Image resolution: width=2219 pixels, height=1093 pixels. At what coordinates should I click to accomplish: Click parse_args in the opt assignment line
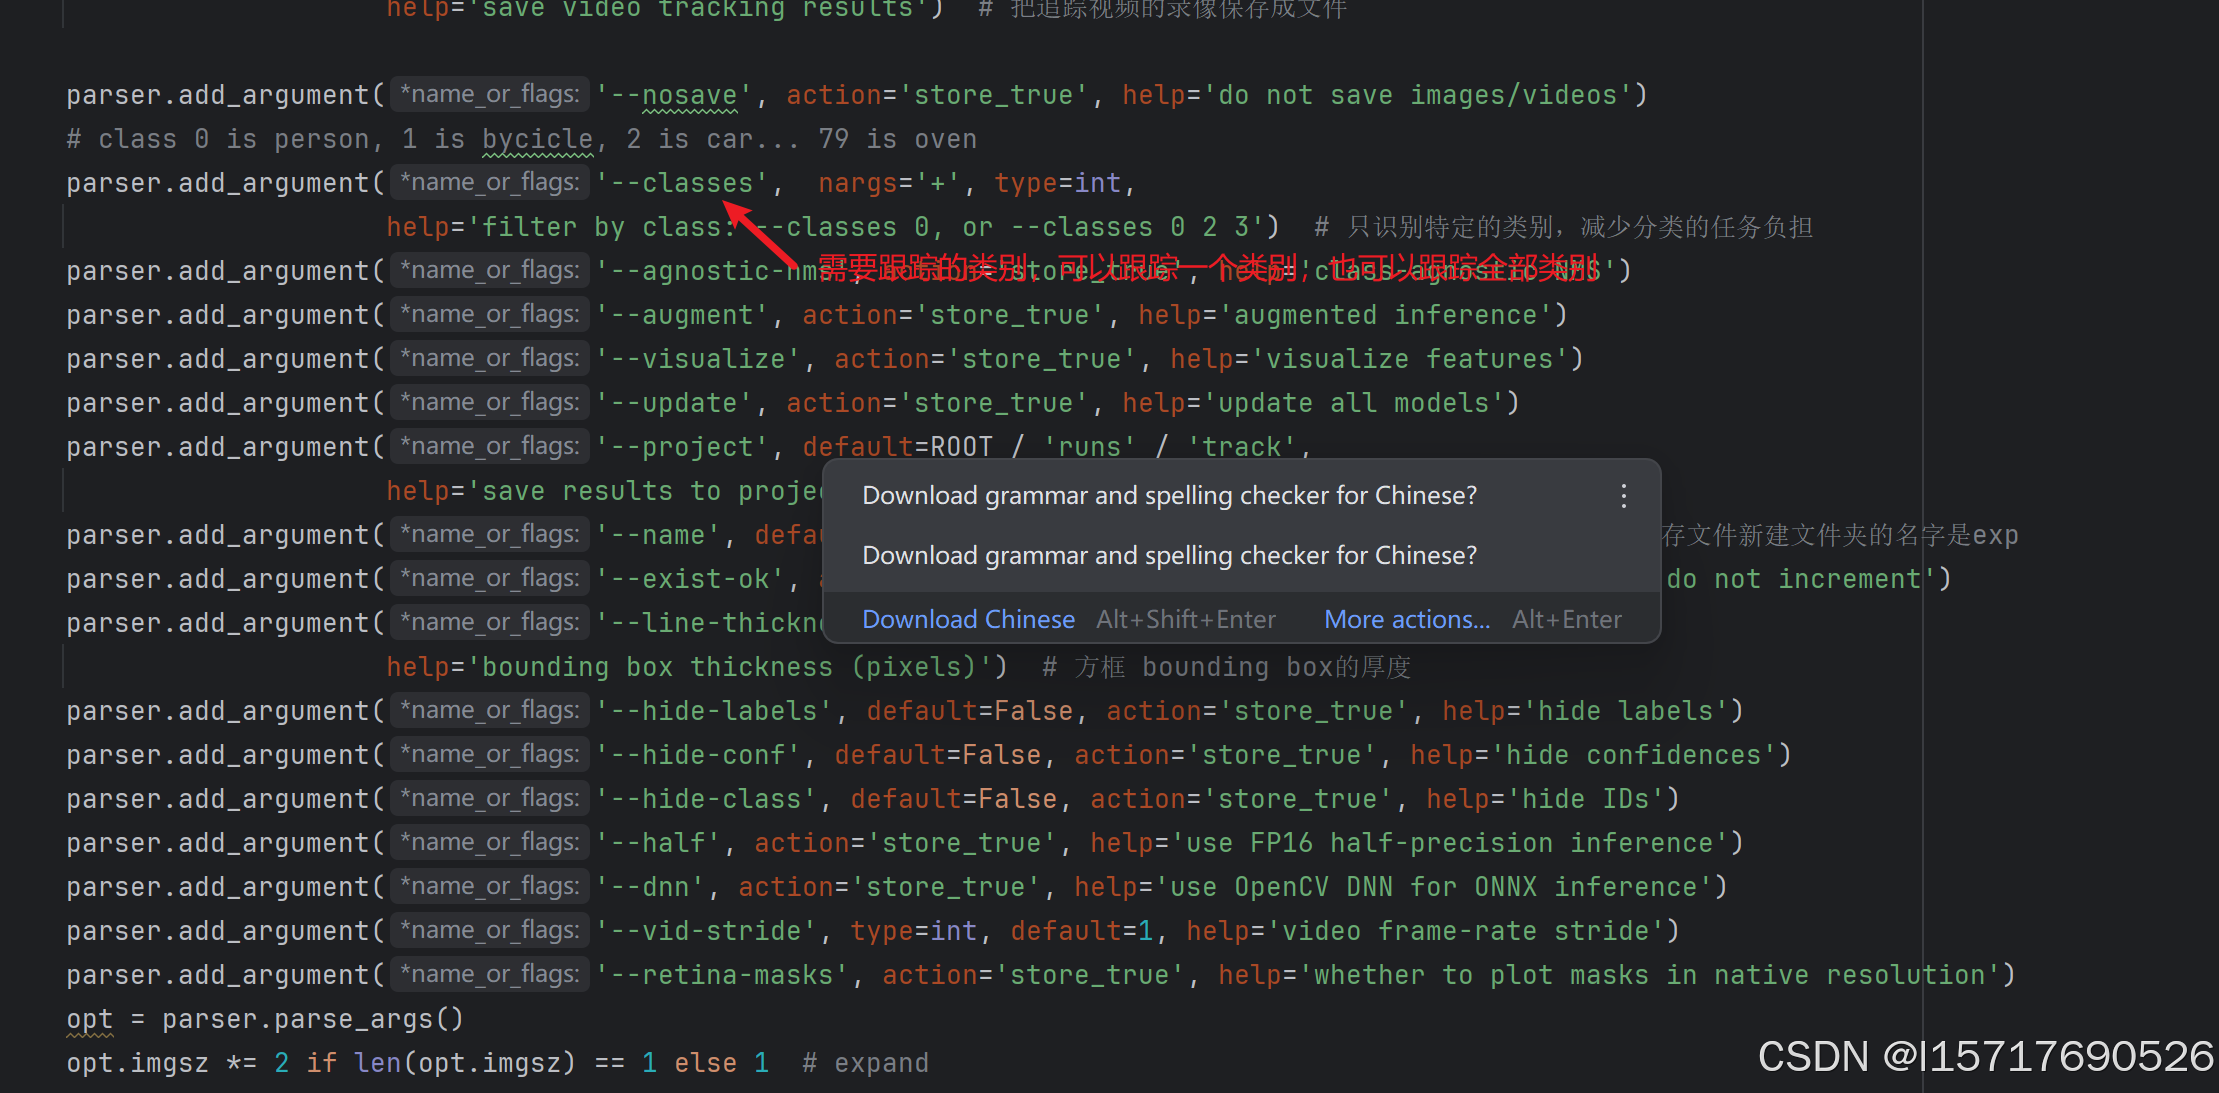click(x=352, y=1020)
